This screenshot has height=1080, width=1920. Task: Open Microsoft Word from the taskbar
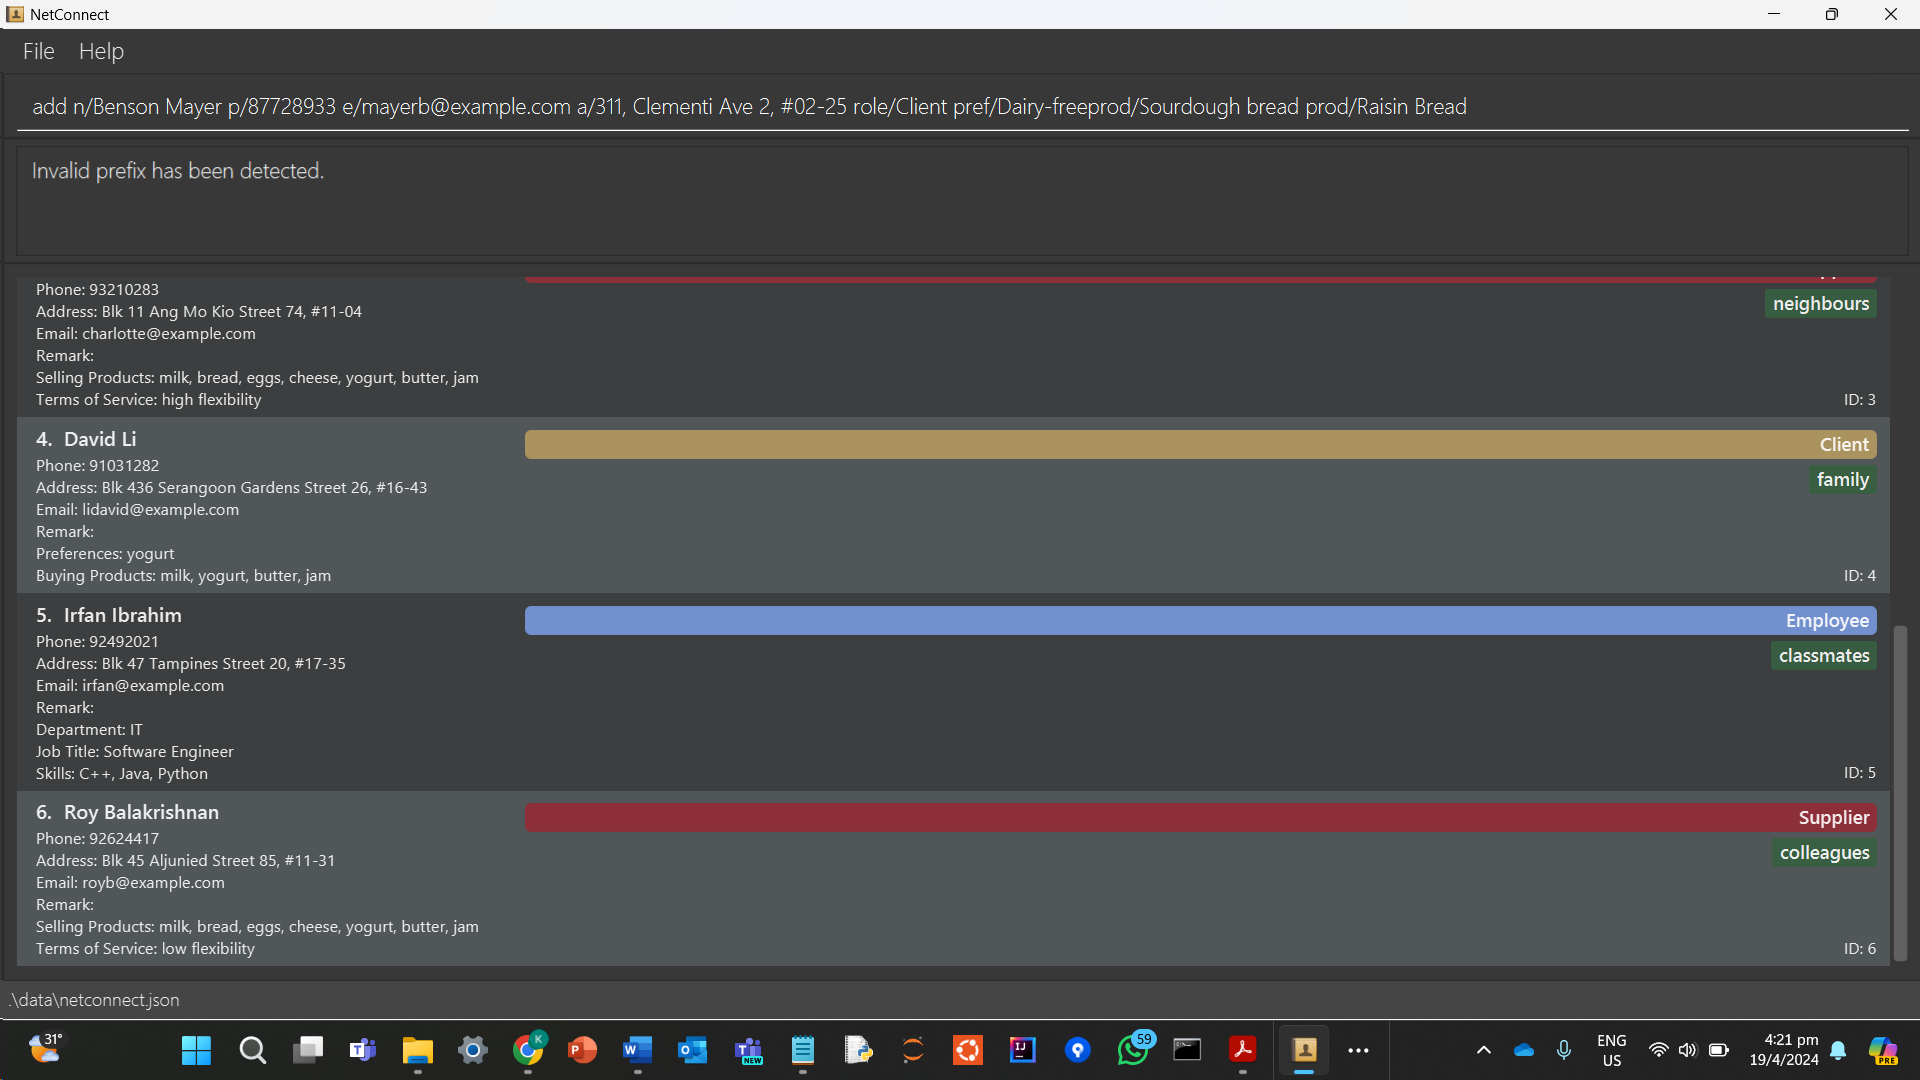[x=637, y=1050]
